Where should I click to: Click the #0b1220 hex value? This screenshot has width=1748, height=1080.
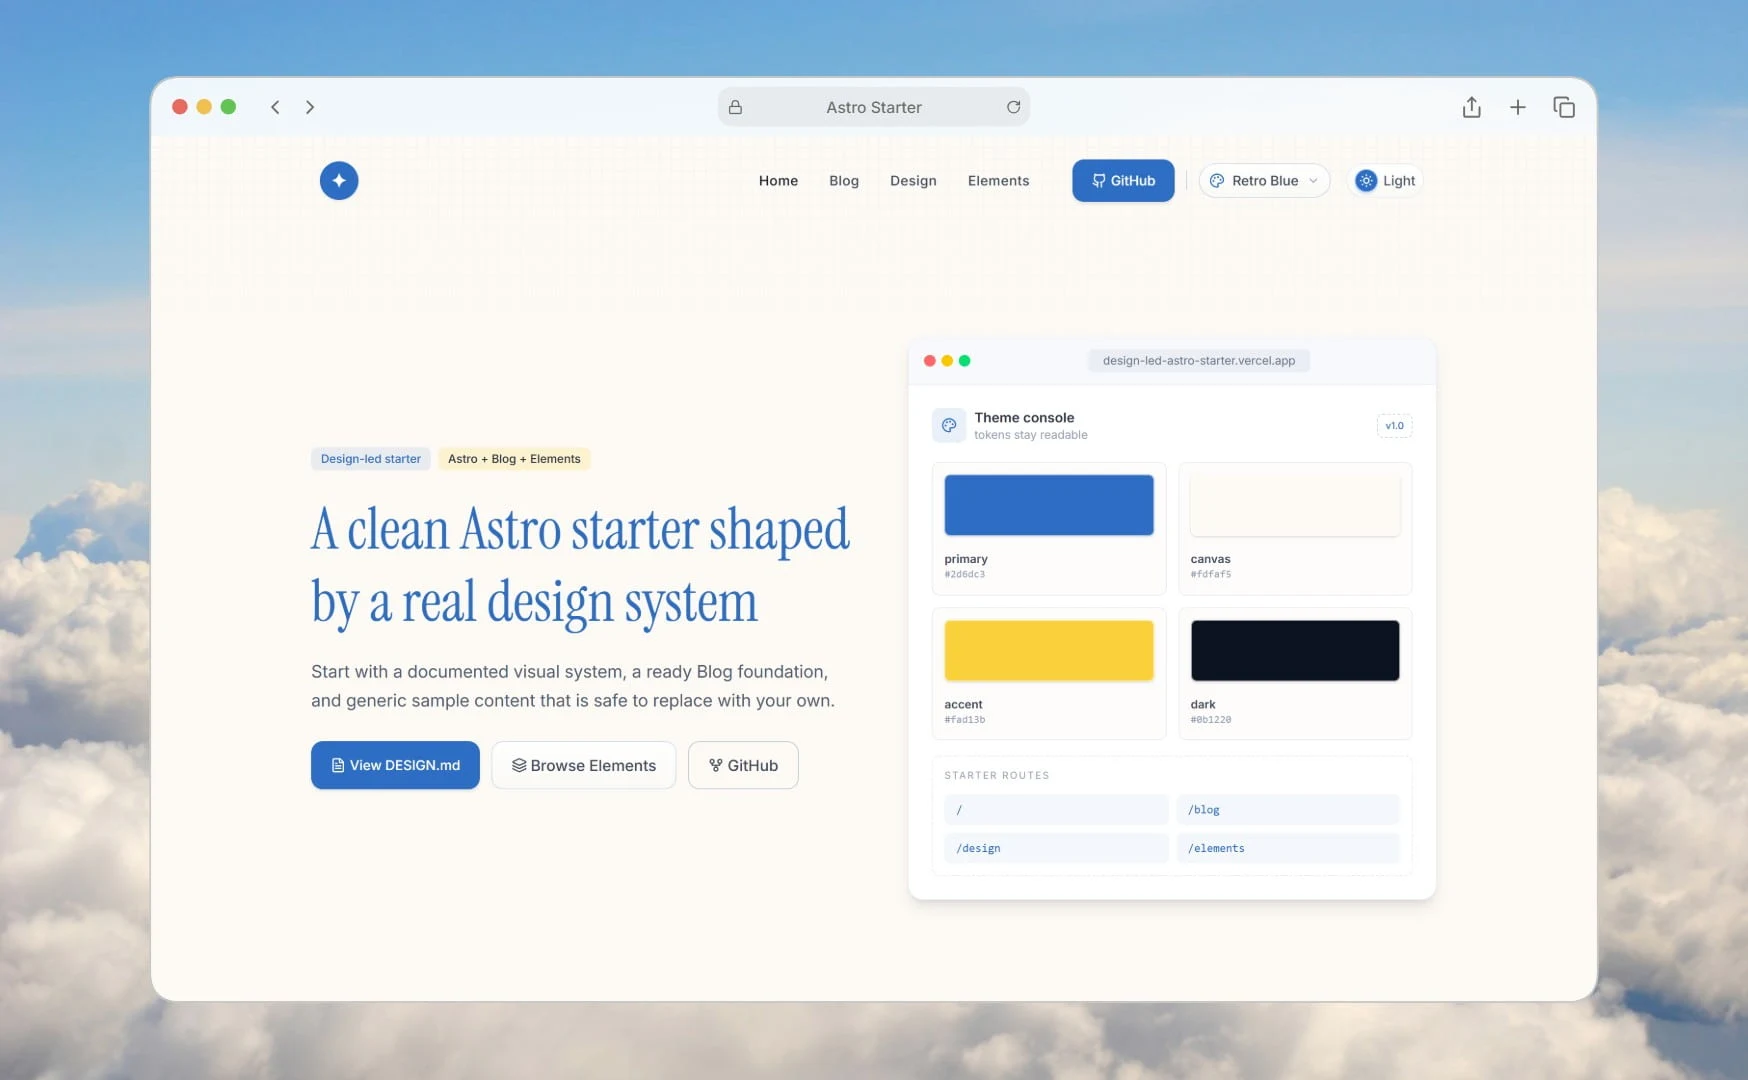coord(1211,720)
